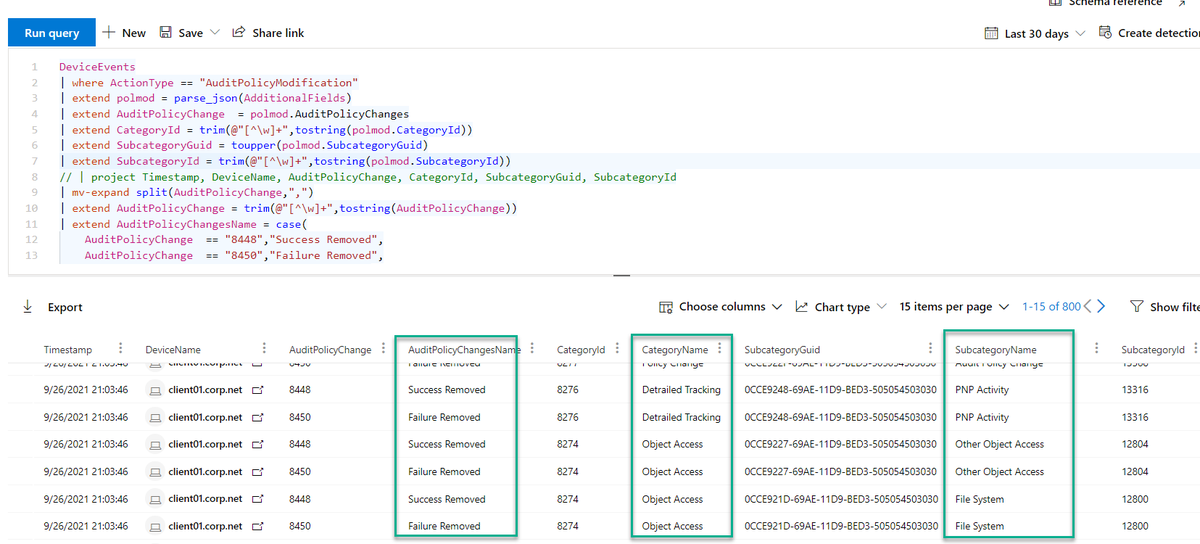Open client01.corp.net link in Success Removed PNP Activity row
1200x544 pixels.
tap(205, 390)
